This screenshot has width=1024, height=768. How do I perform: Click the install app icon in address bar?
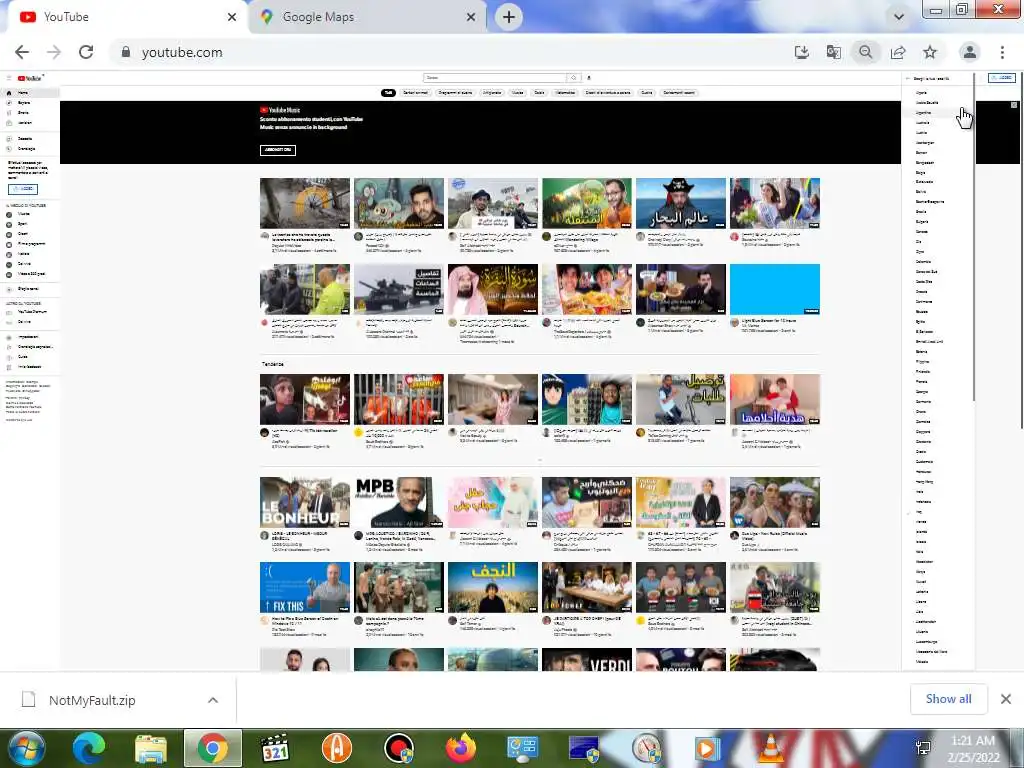(x=801, y=52)
